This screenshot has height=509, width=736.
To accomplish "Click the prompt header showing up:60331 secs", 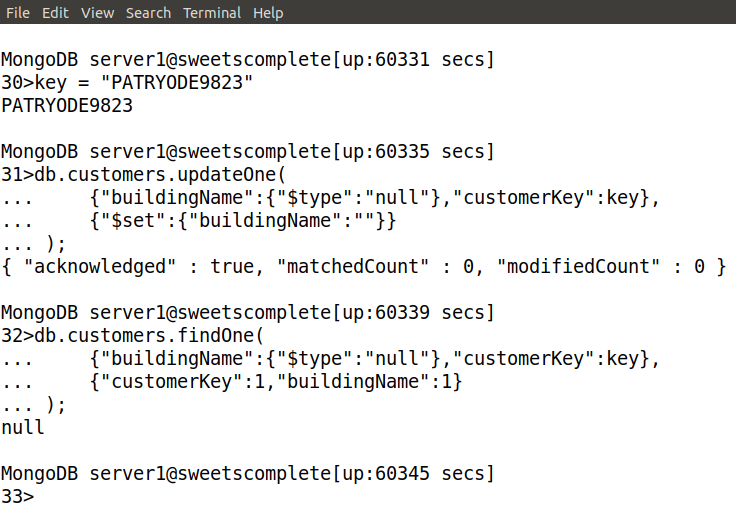I will 247,60.
